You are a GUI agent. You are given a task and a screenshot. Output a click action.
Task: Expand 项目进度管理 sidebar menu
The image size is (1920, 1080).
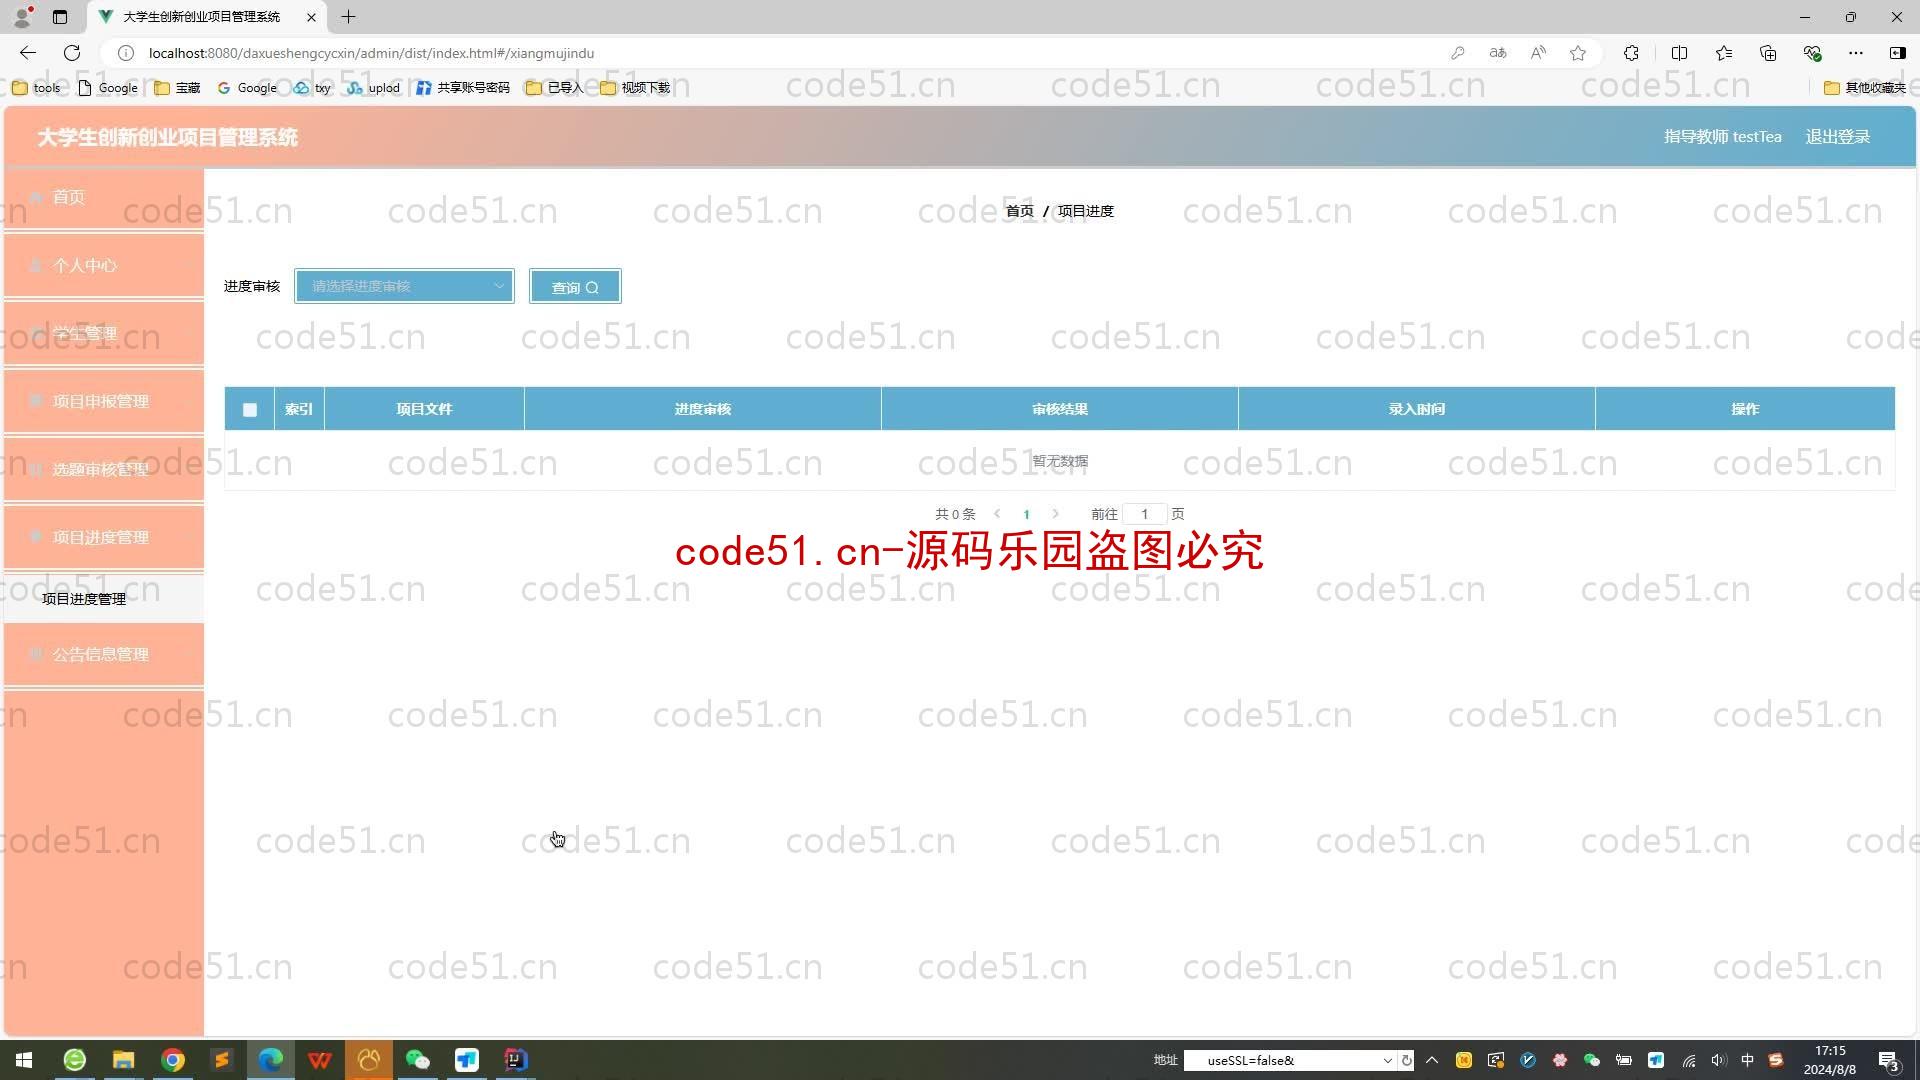tap(104, 537)
